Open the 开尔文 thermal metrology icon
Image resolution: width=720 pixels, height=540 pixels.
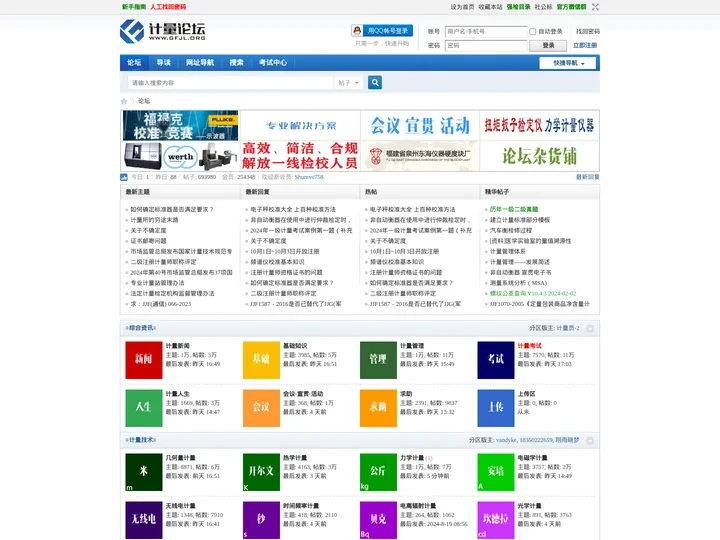pos(261,472)
